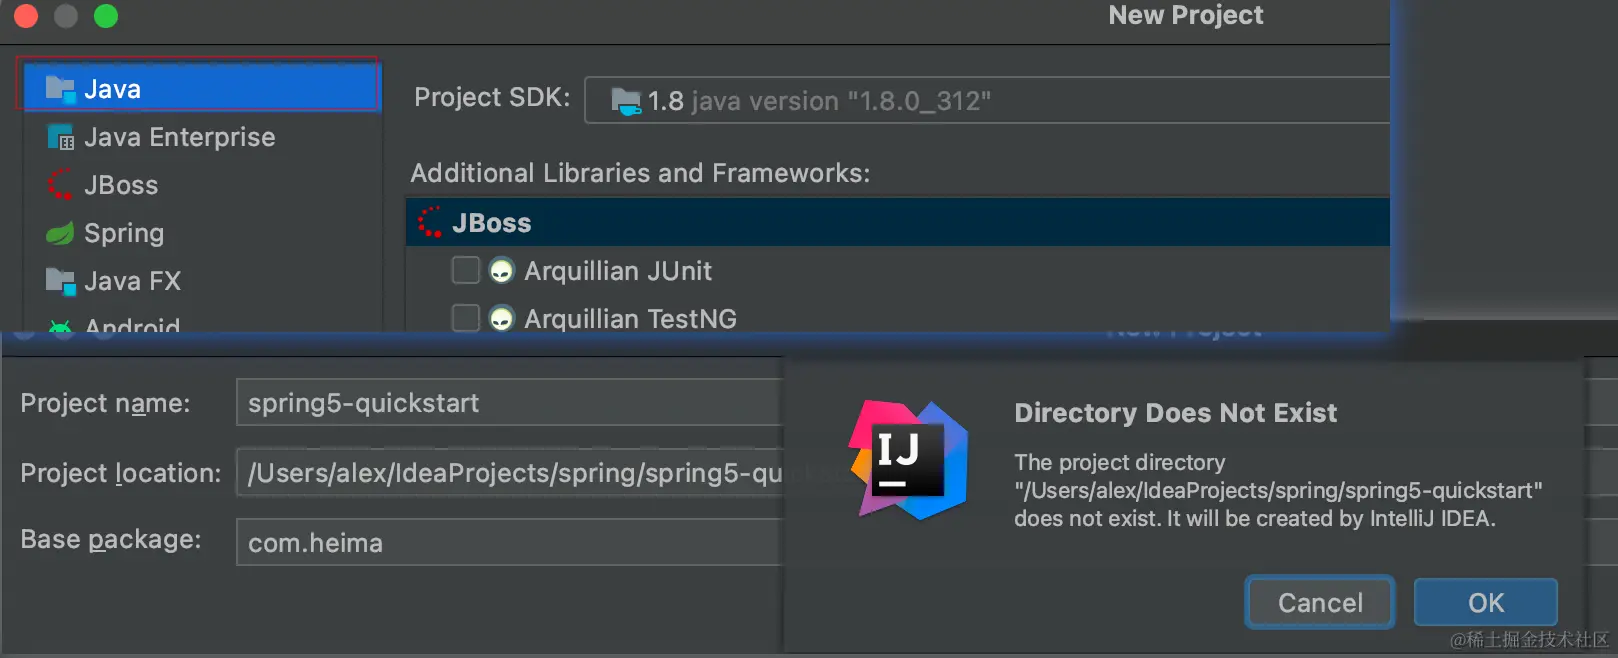Screen dimensions: 1618x658
Task: Click the Arquillian TestNG alien icon
Action: coord(501,318)
